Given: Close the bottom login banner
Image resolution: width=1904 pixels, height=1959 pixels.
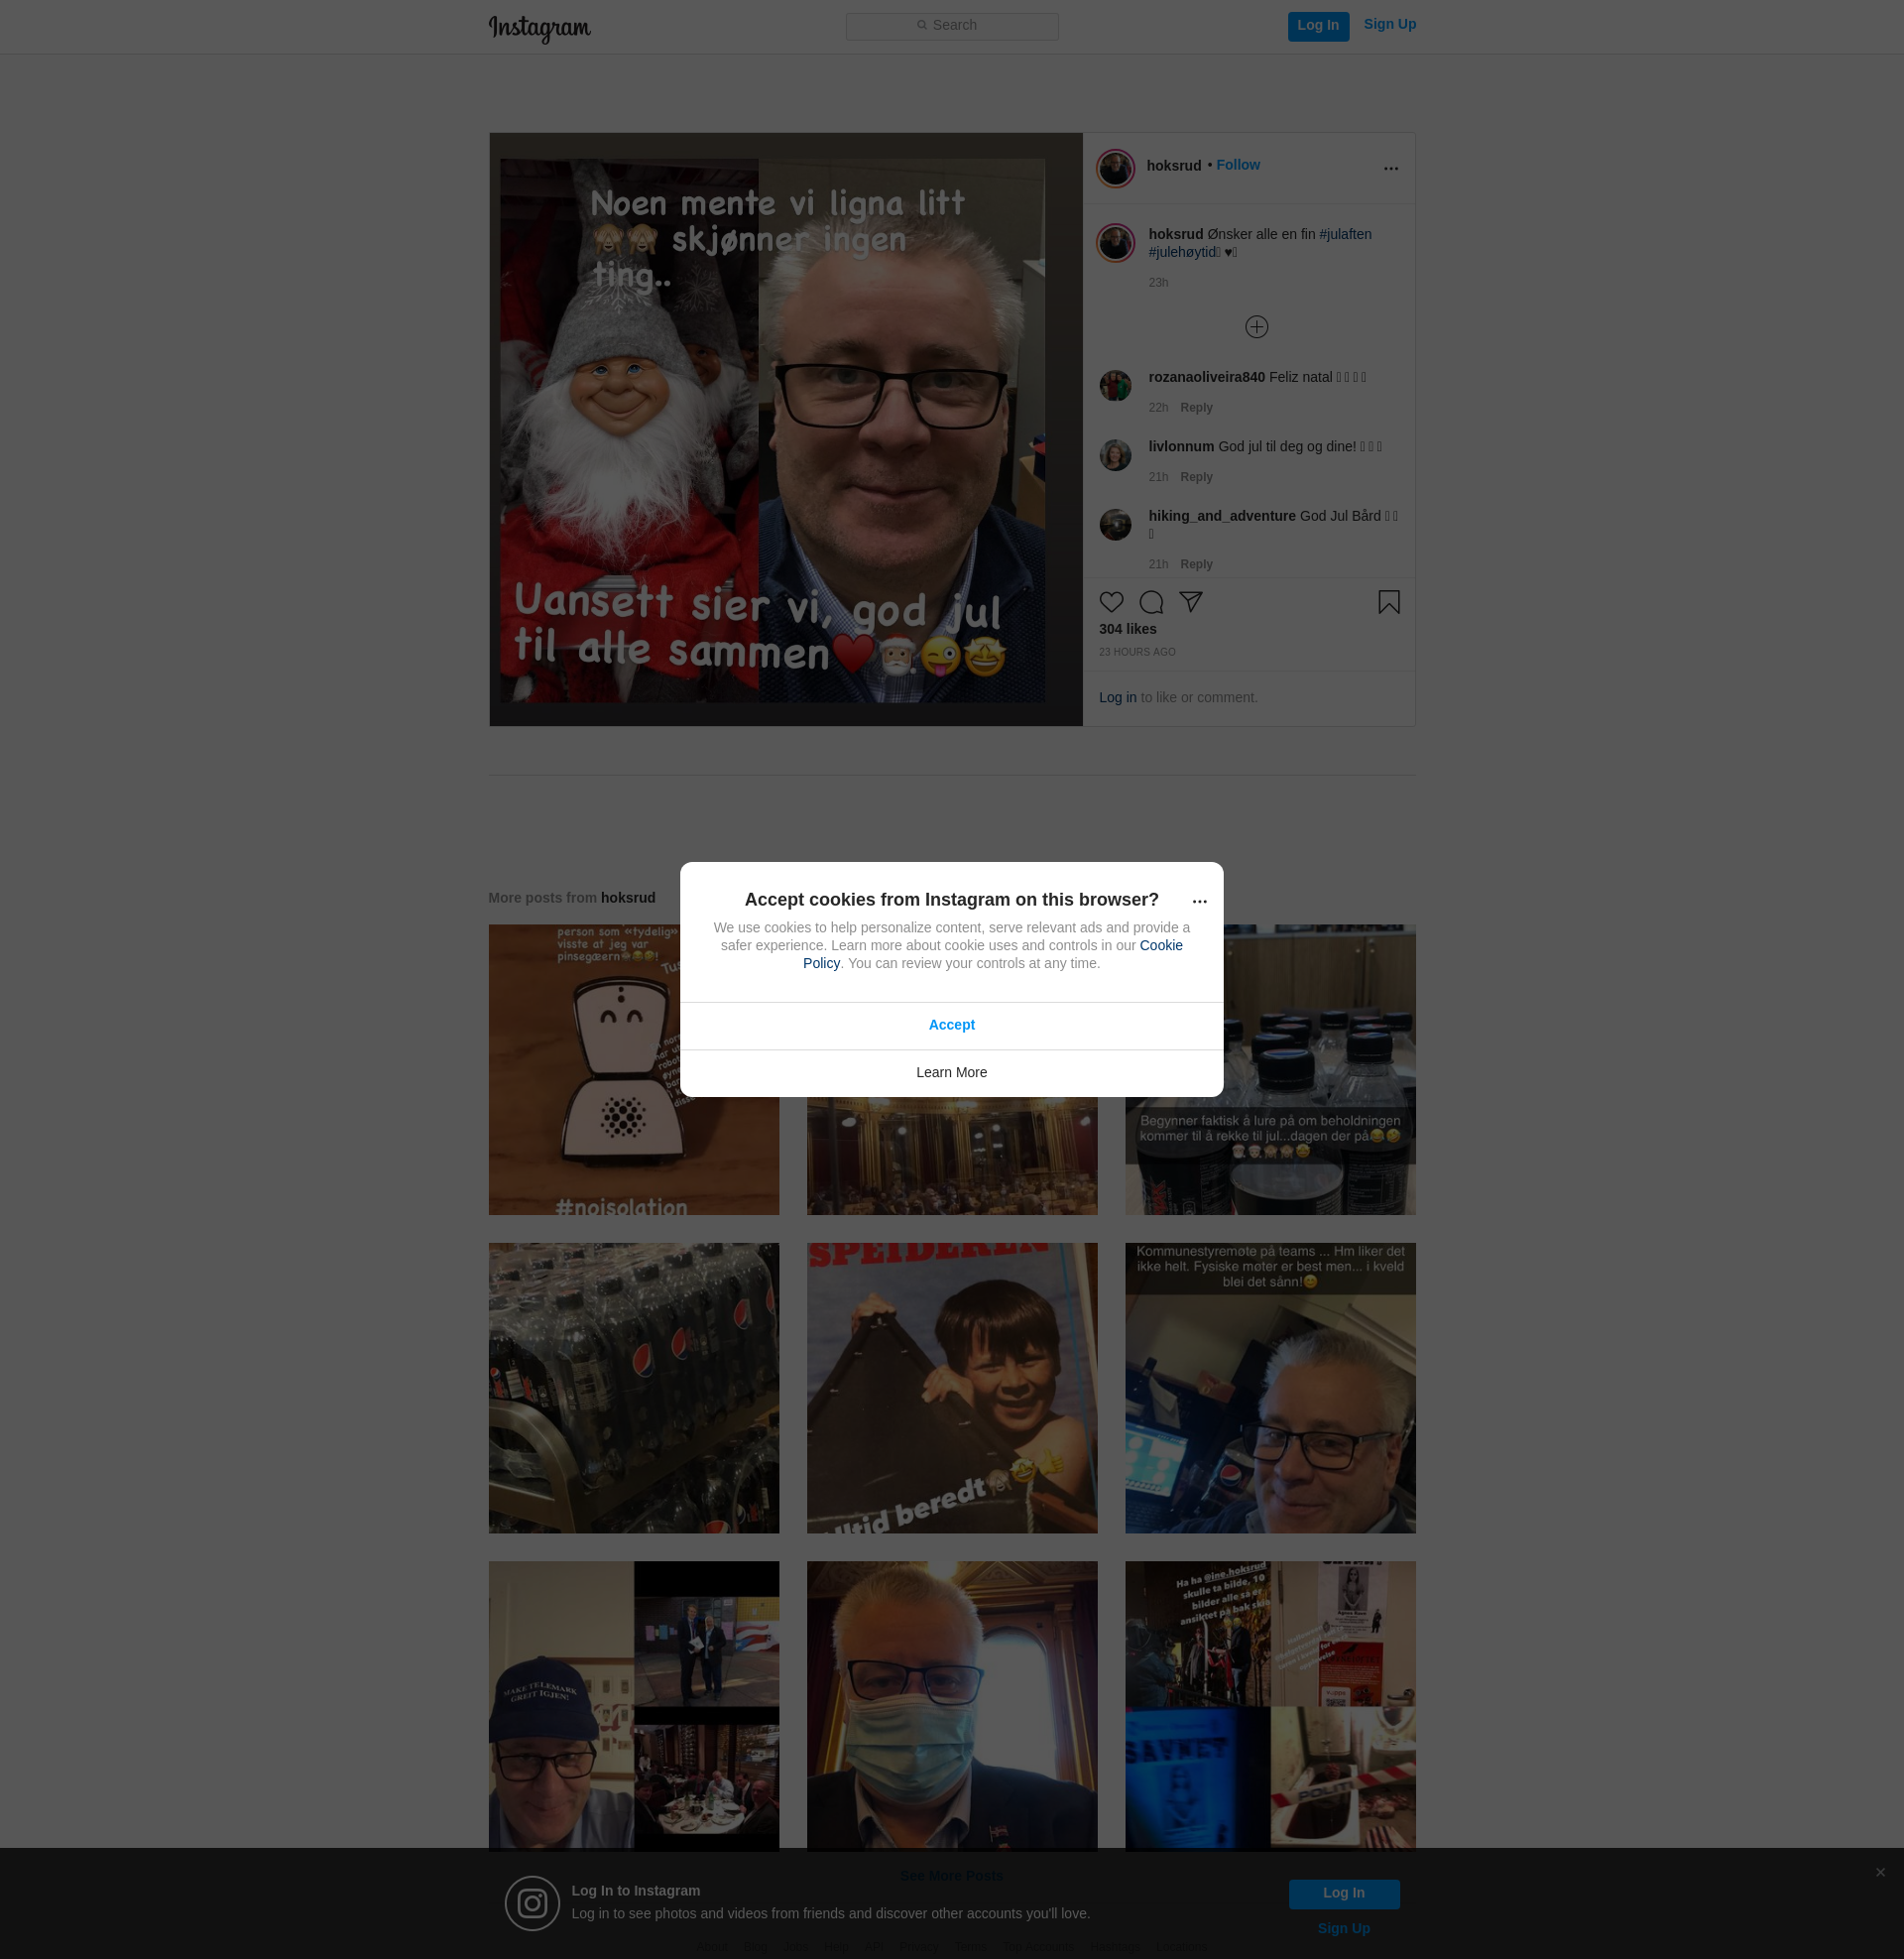Looking at the screenshot, I should (x=1880, y=1872).
